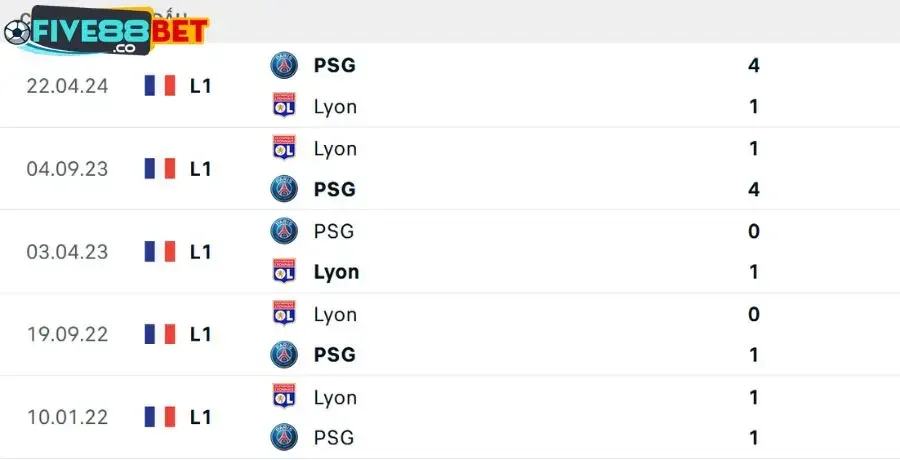Click French flag in the 10.01.22 row
The image size is (900, 460).
coord(160,417)
